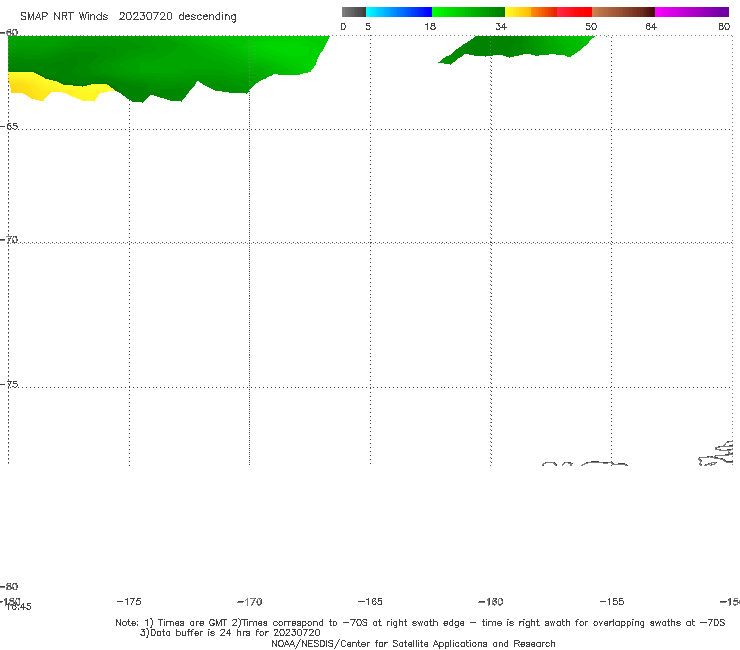Click the word 'descending' in the title
Screen dimensions: 740x650
pyautogui.click(x=208, y=17)
